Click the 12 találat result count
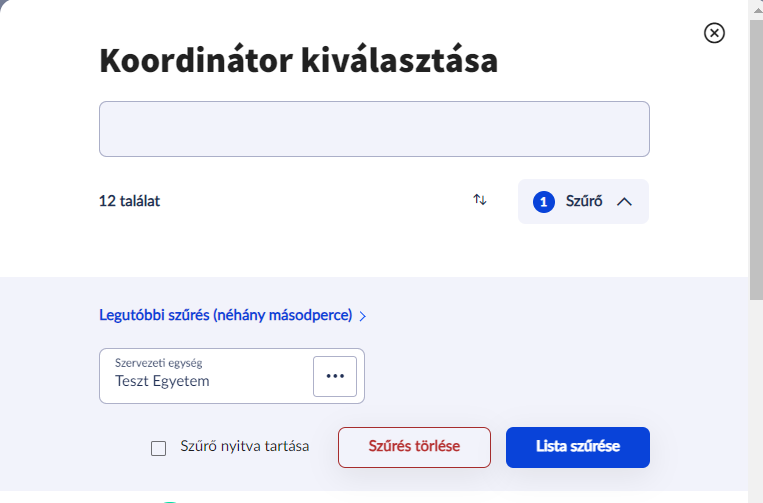This screenshot has width=763, height=503. click(x=129, y=201)
